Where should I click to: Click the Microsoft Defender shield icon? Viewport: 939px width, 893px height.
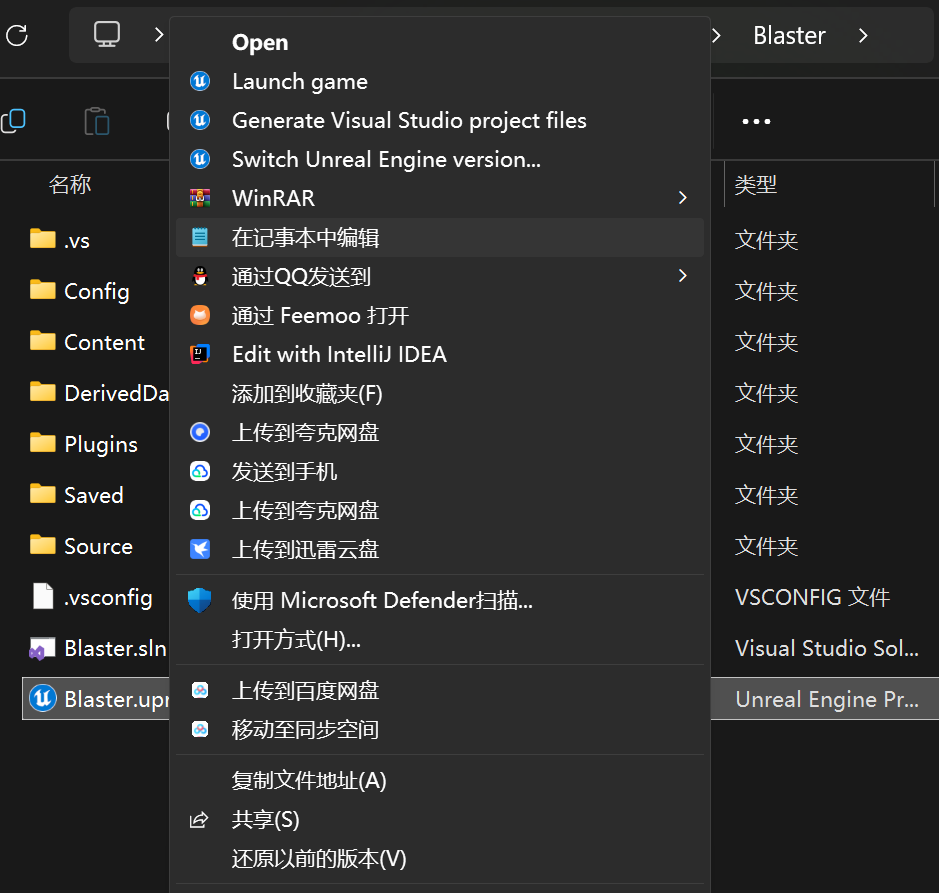click(199, 600)
